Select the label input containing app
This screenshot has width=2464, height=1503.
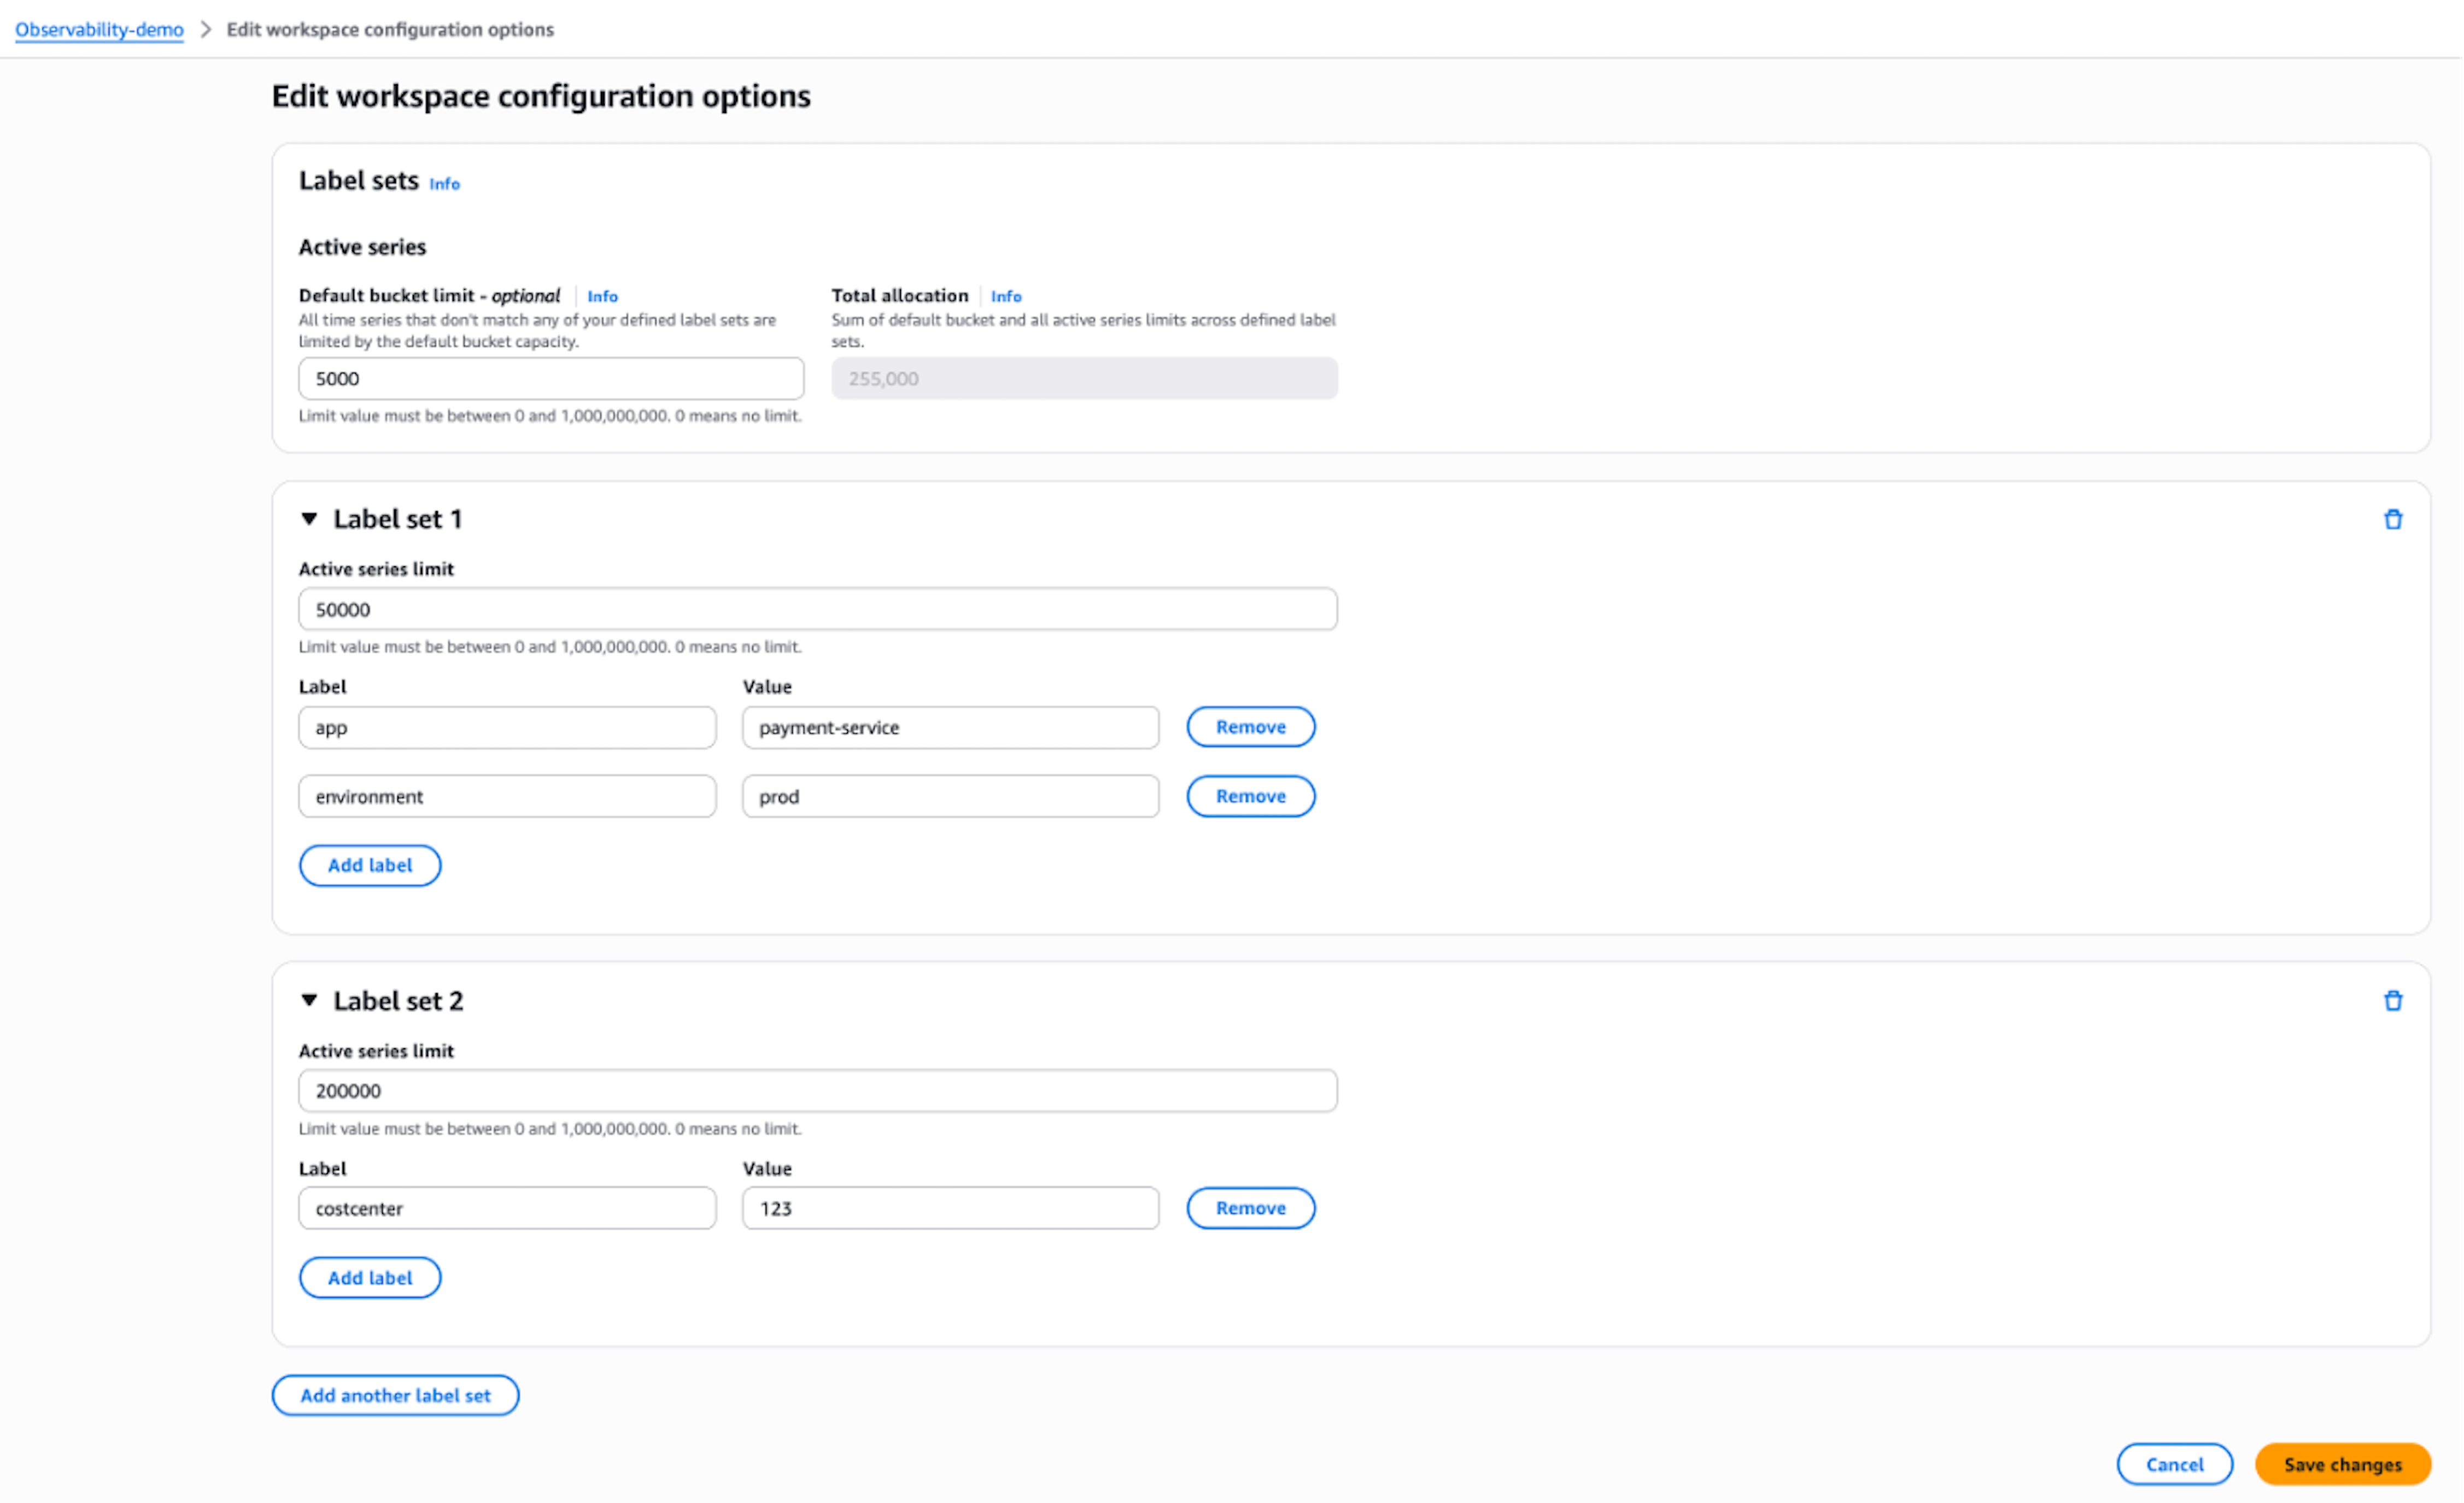[506, 727]
